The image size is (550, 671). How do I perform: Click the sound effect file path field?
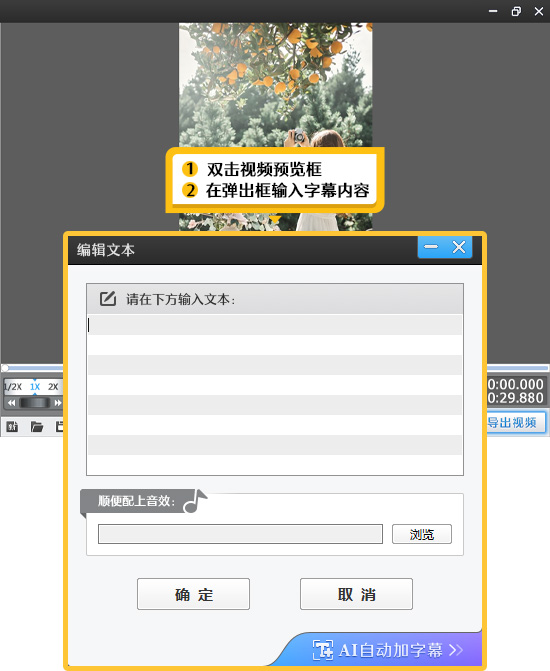pyautogui.click(x=240, y=534)
